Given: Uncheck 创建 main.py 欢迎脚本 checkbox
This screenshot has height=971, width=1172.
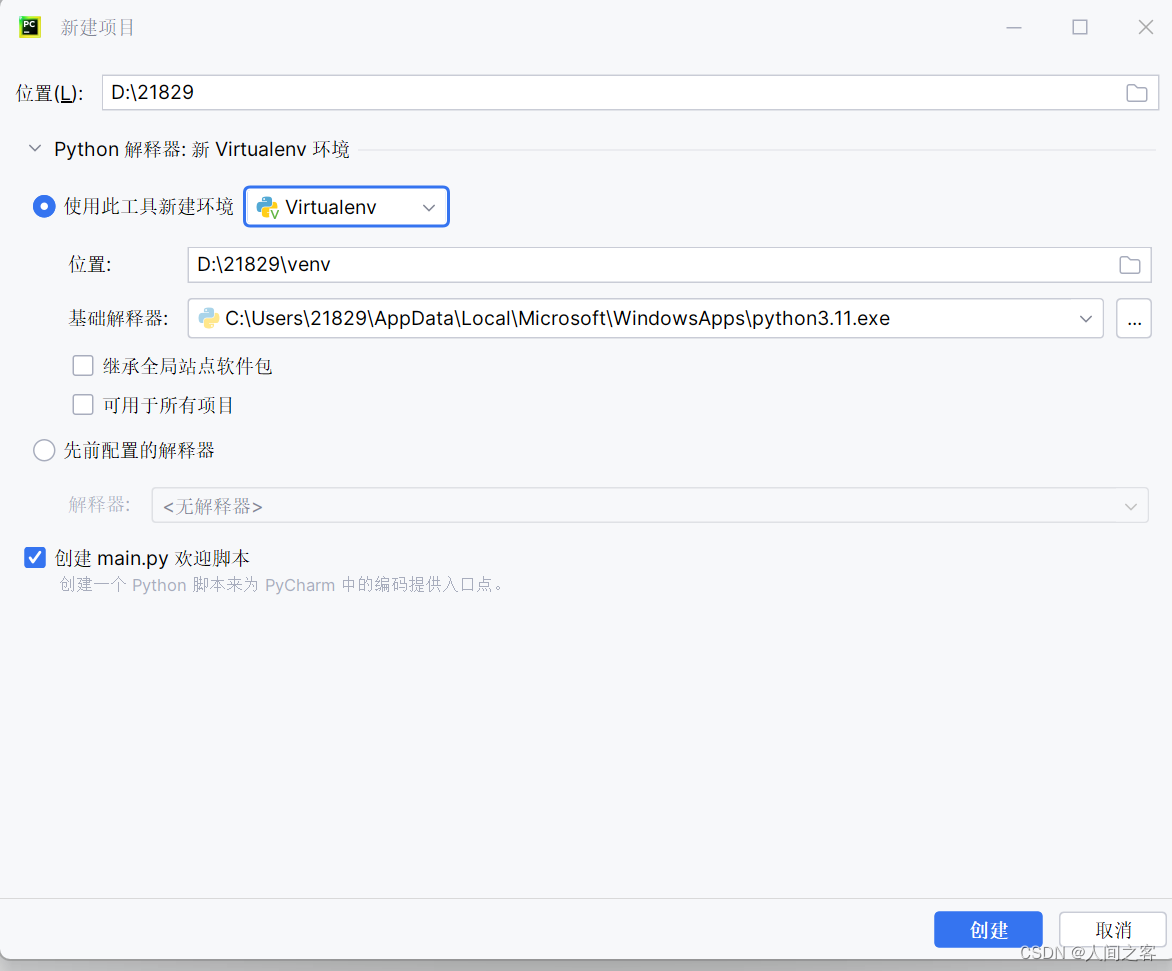Looking at the screenshot, I should 35,558.
